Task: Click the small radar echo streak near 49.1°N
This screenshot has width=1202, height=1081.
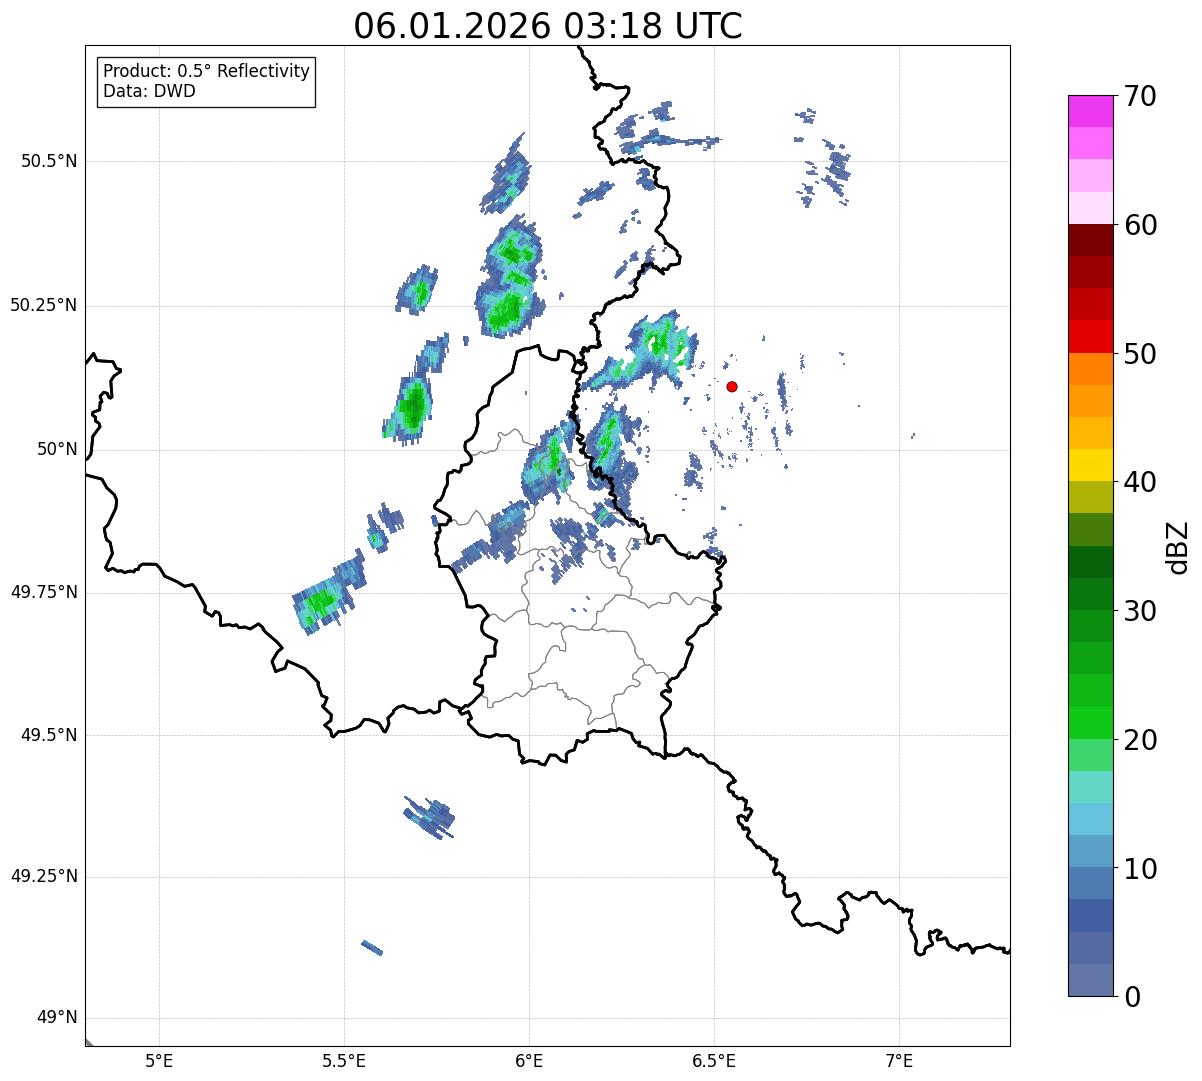Action: point(372,947)
